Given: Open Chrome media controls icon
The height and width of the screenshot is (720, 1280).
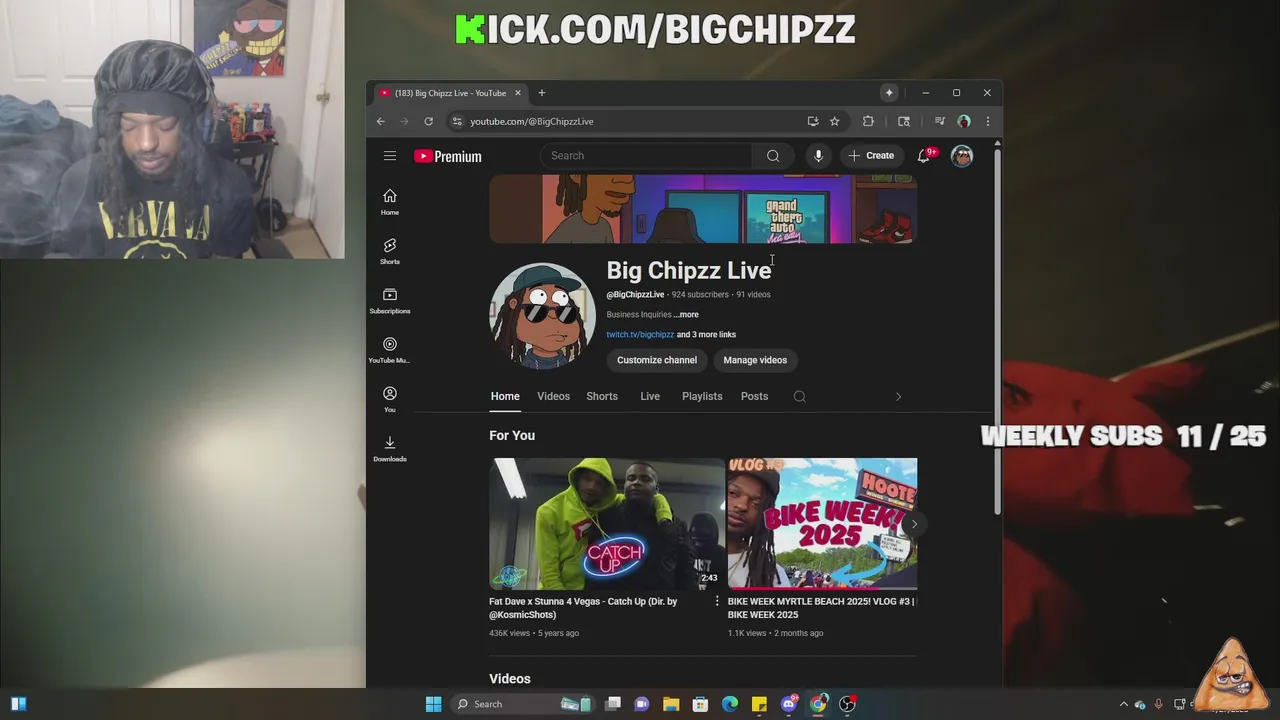Looking at the screenshot, I should [939, 121].
